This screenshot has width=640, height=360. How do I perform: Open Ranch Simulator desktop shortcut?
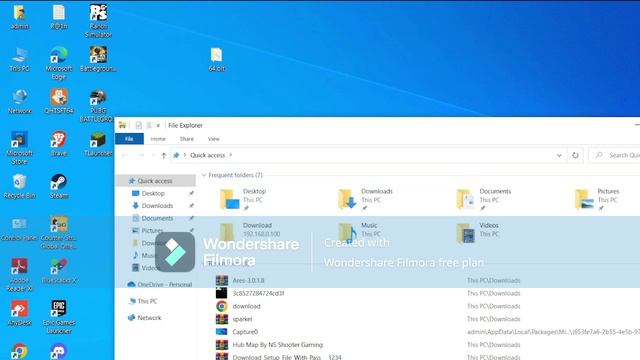point(98,20)
